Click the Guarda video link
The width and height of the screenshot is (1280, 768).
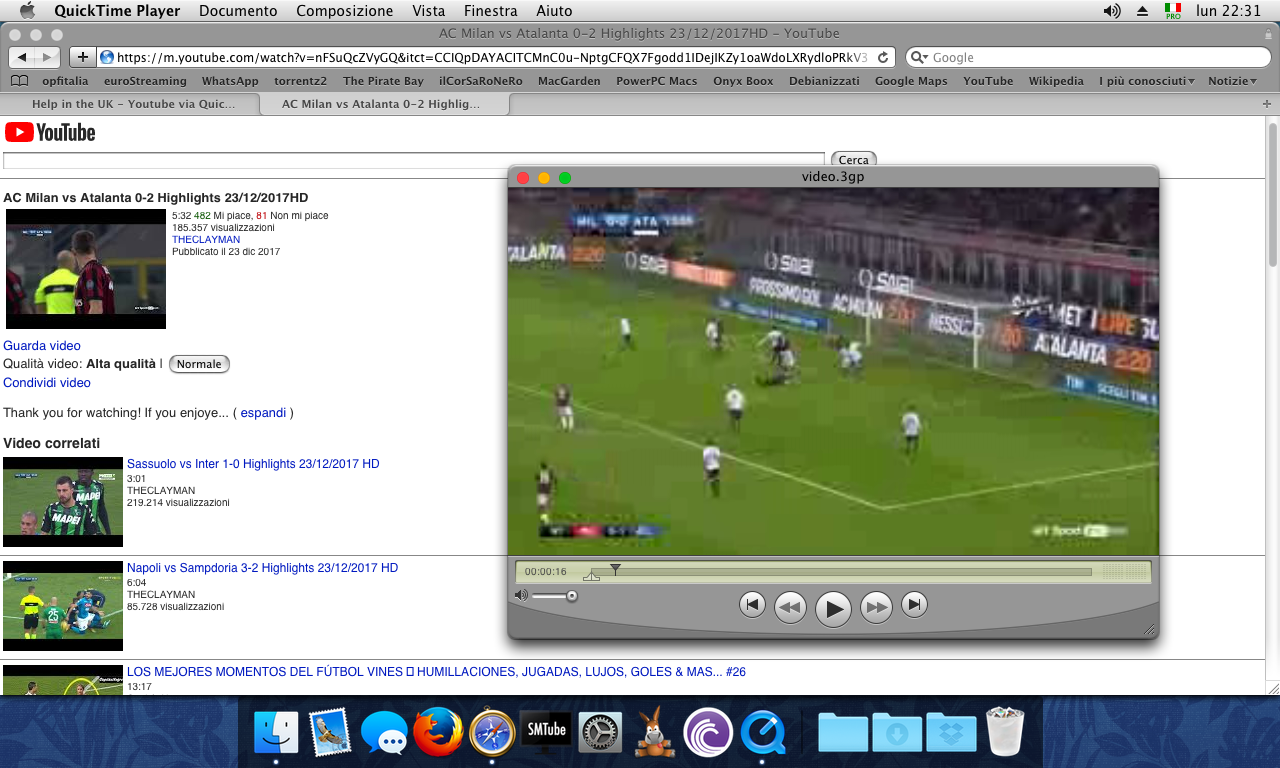(42, 346)
